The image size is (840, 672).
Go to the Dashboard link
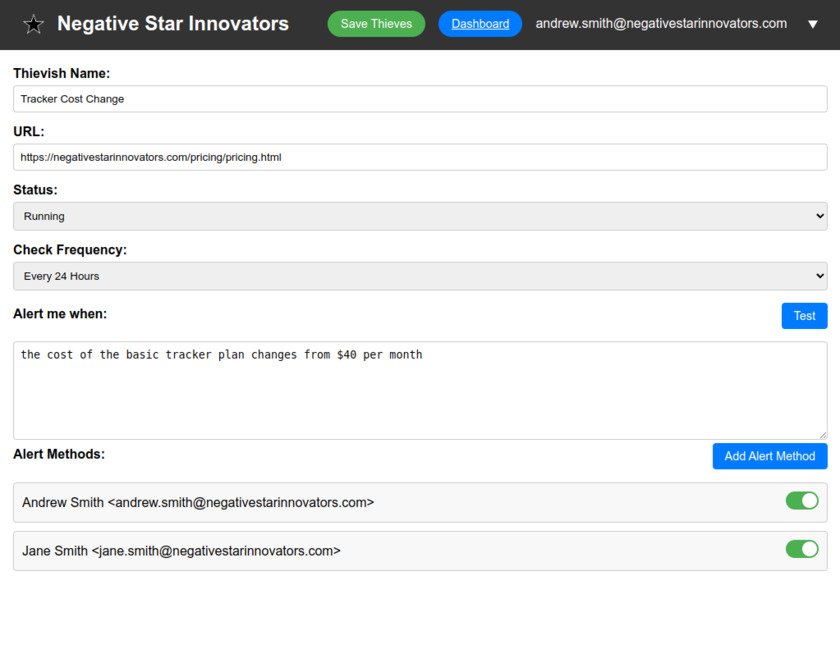[480, 24]
